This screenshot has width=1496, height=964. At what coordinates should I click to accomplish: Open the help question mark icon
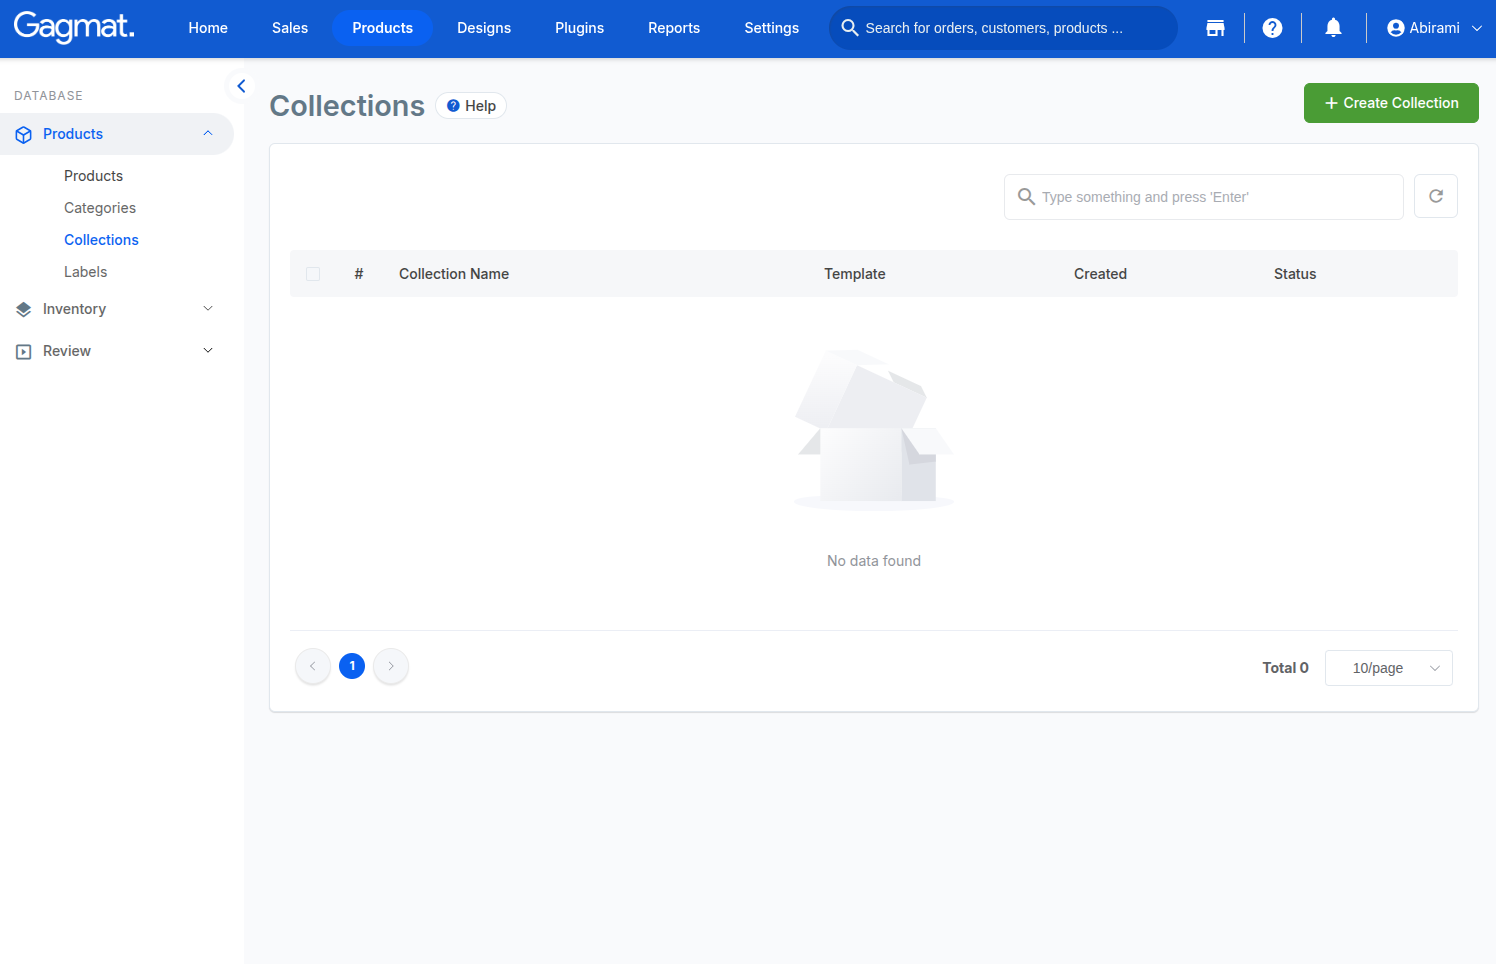[1272, 28]
